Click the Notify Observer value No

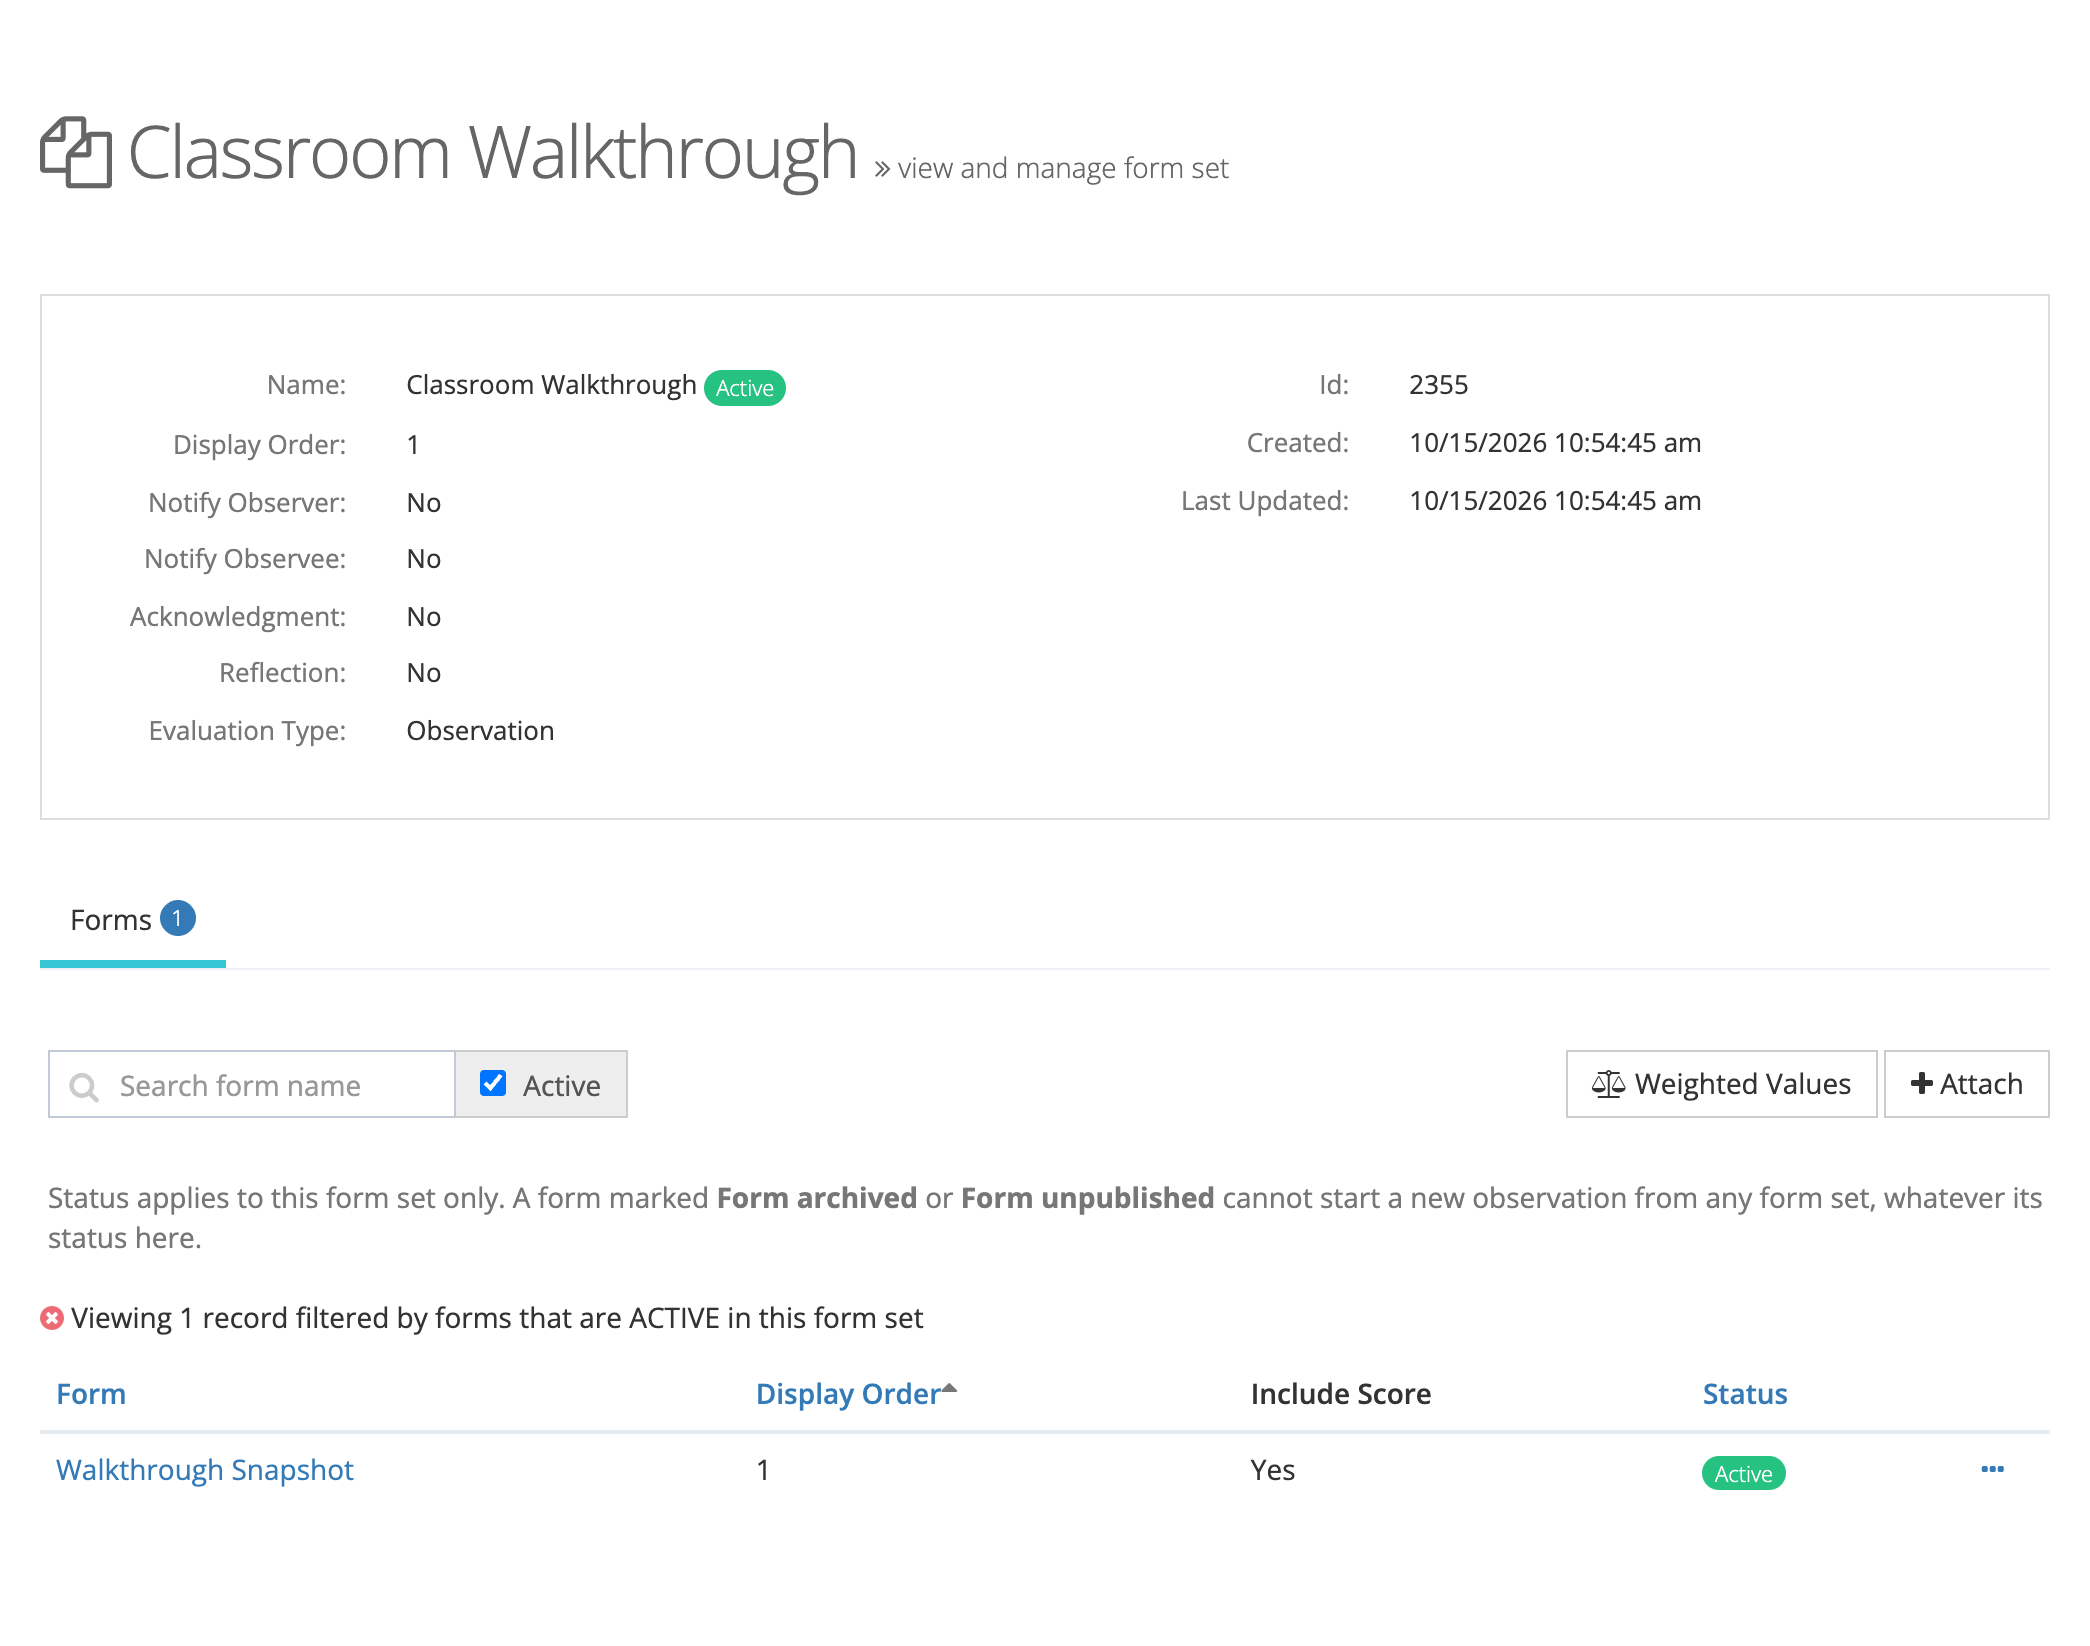pos(424,503)
